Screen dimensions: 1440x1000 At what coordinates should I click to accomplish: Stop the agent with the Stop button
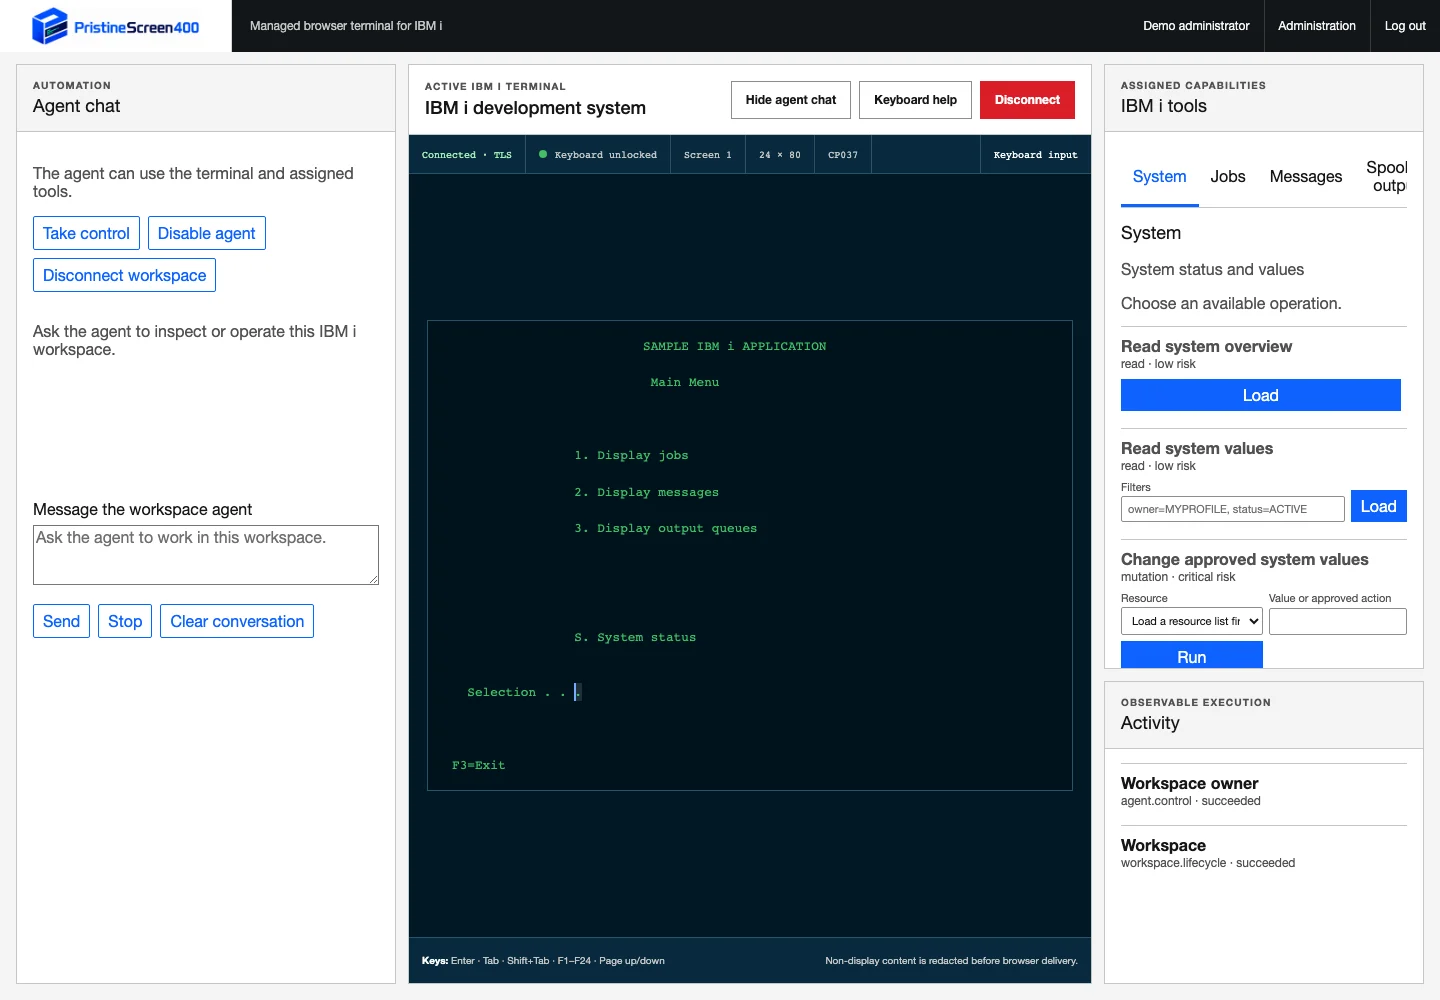coord(125,621)
